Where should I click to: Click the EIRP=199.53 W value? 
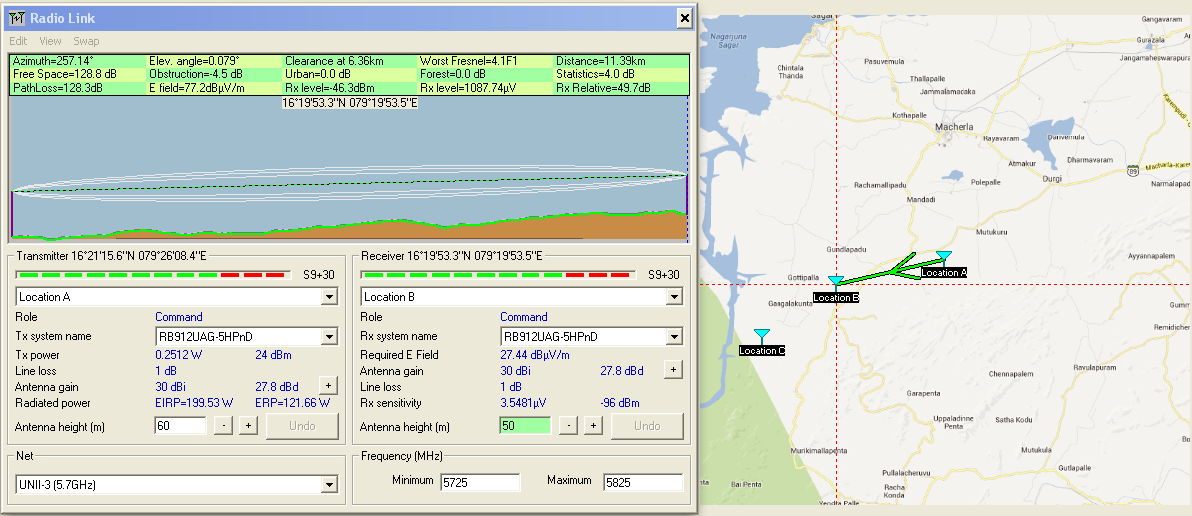point(194,403)
